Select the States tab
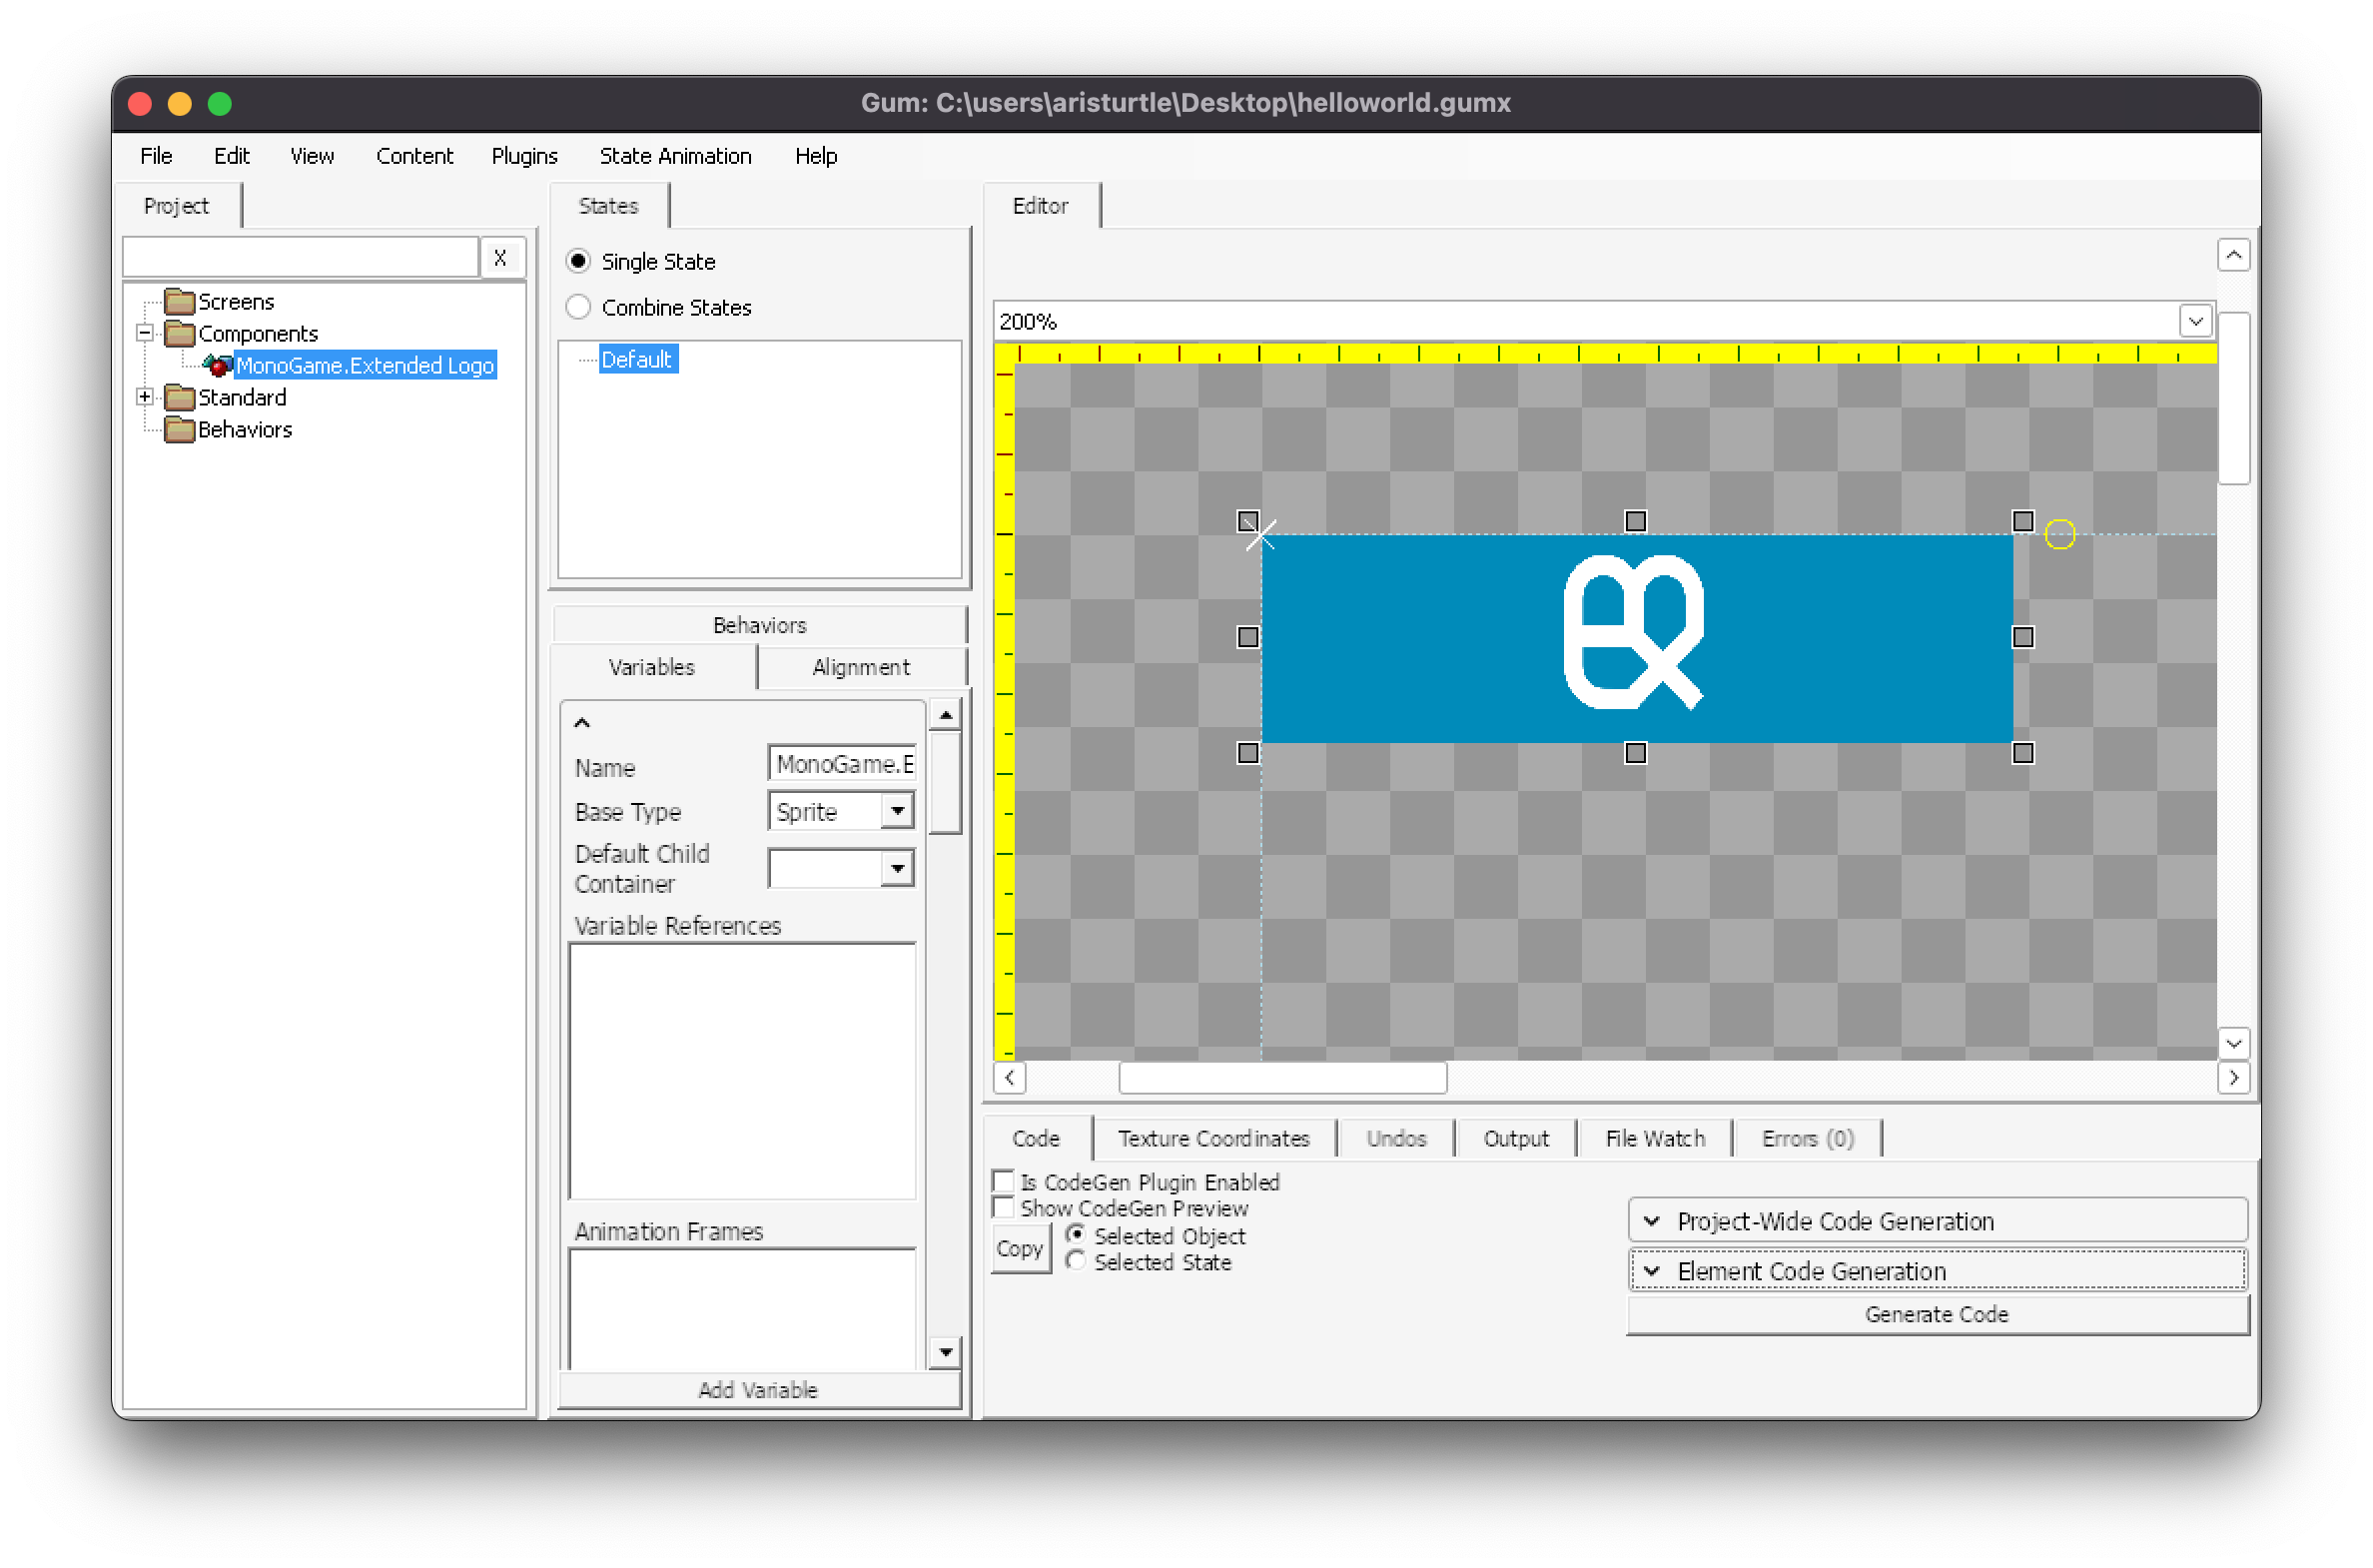The width and height of the screenshot is (2373, 1568). coord(608,206)
